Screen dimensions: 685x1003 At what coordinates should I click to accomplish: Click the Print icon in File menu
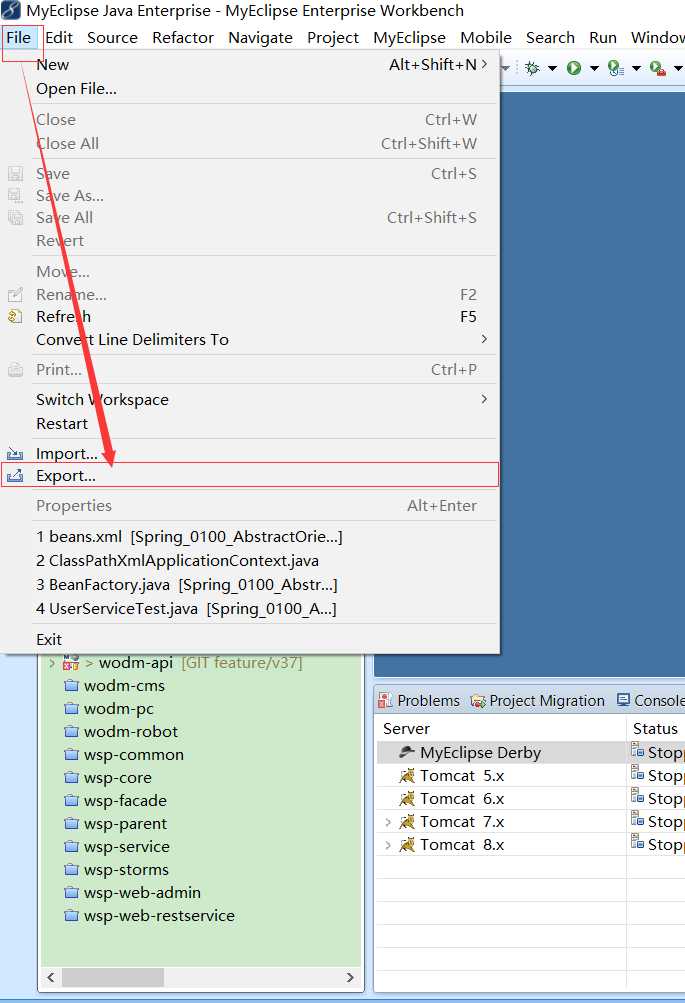(15, 369)
